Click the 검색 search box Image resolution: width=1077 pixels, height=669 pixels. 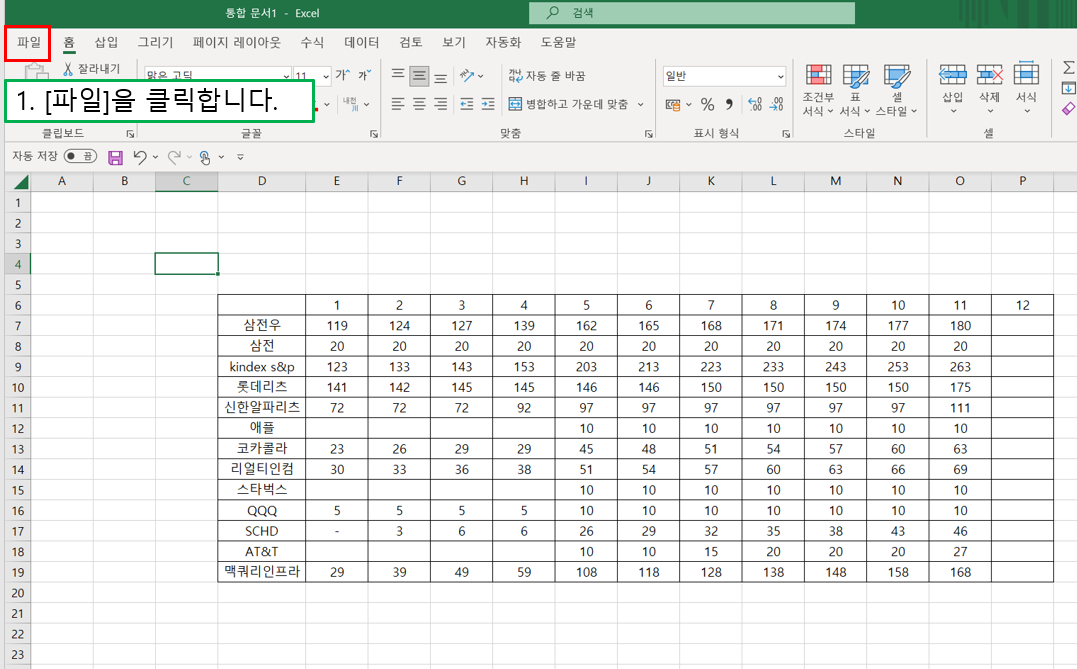click(x=692, y=13)
